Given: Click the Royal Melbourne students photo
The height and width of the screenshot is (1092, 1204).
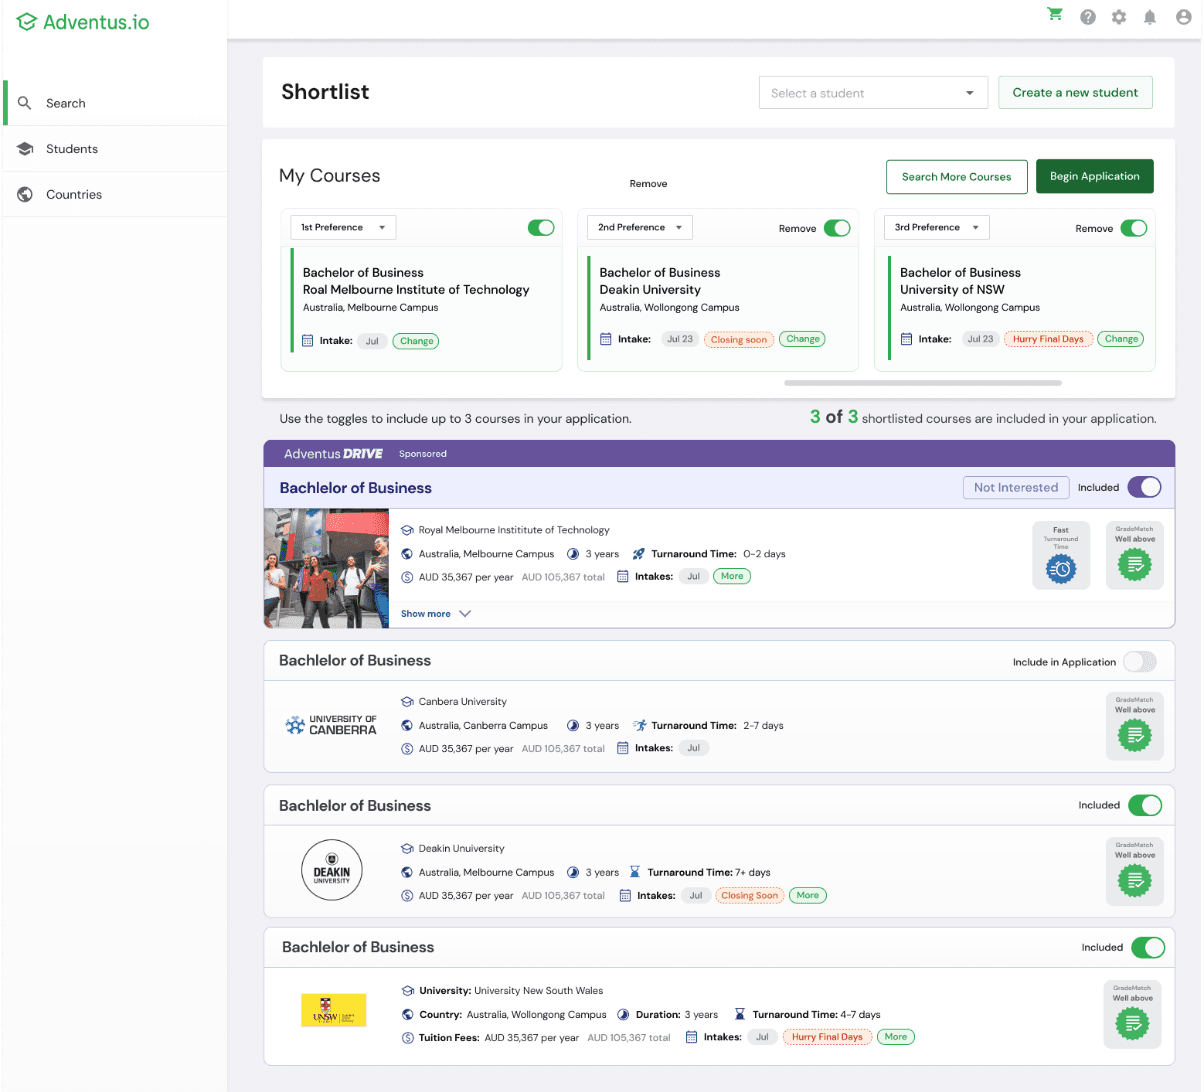Looking at the screenshot, I should click(326, 568).
